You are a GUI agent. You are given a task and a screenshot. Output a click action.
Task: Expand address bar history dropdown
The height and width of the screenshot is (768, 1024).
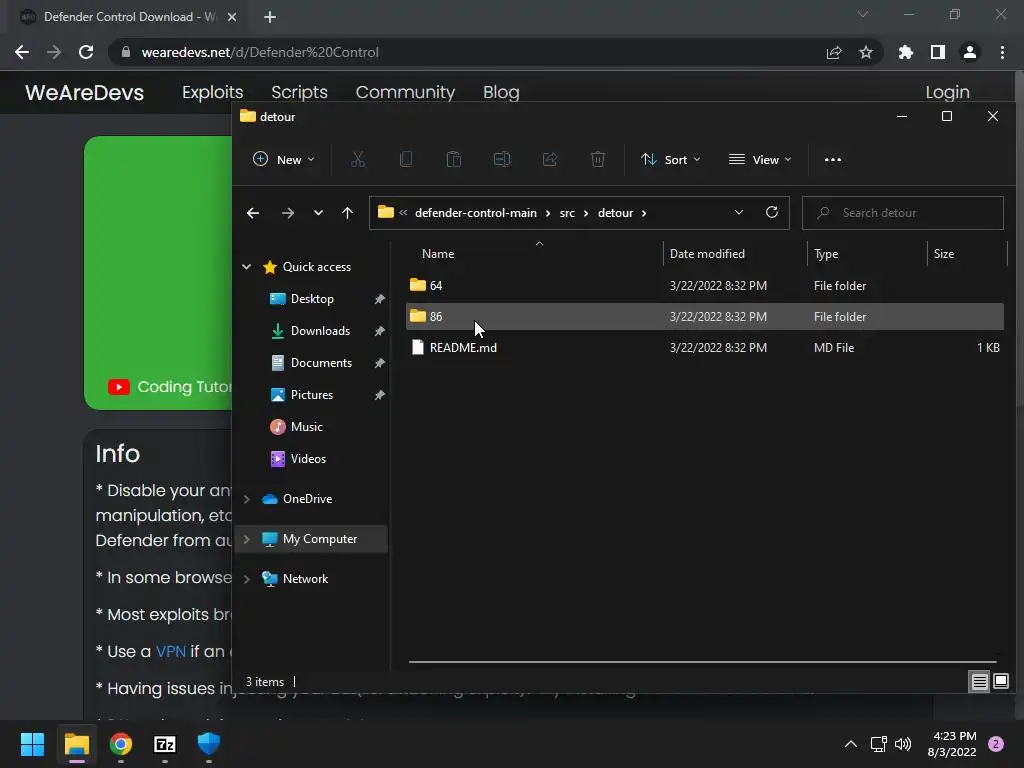(739, 213)
